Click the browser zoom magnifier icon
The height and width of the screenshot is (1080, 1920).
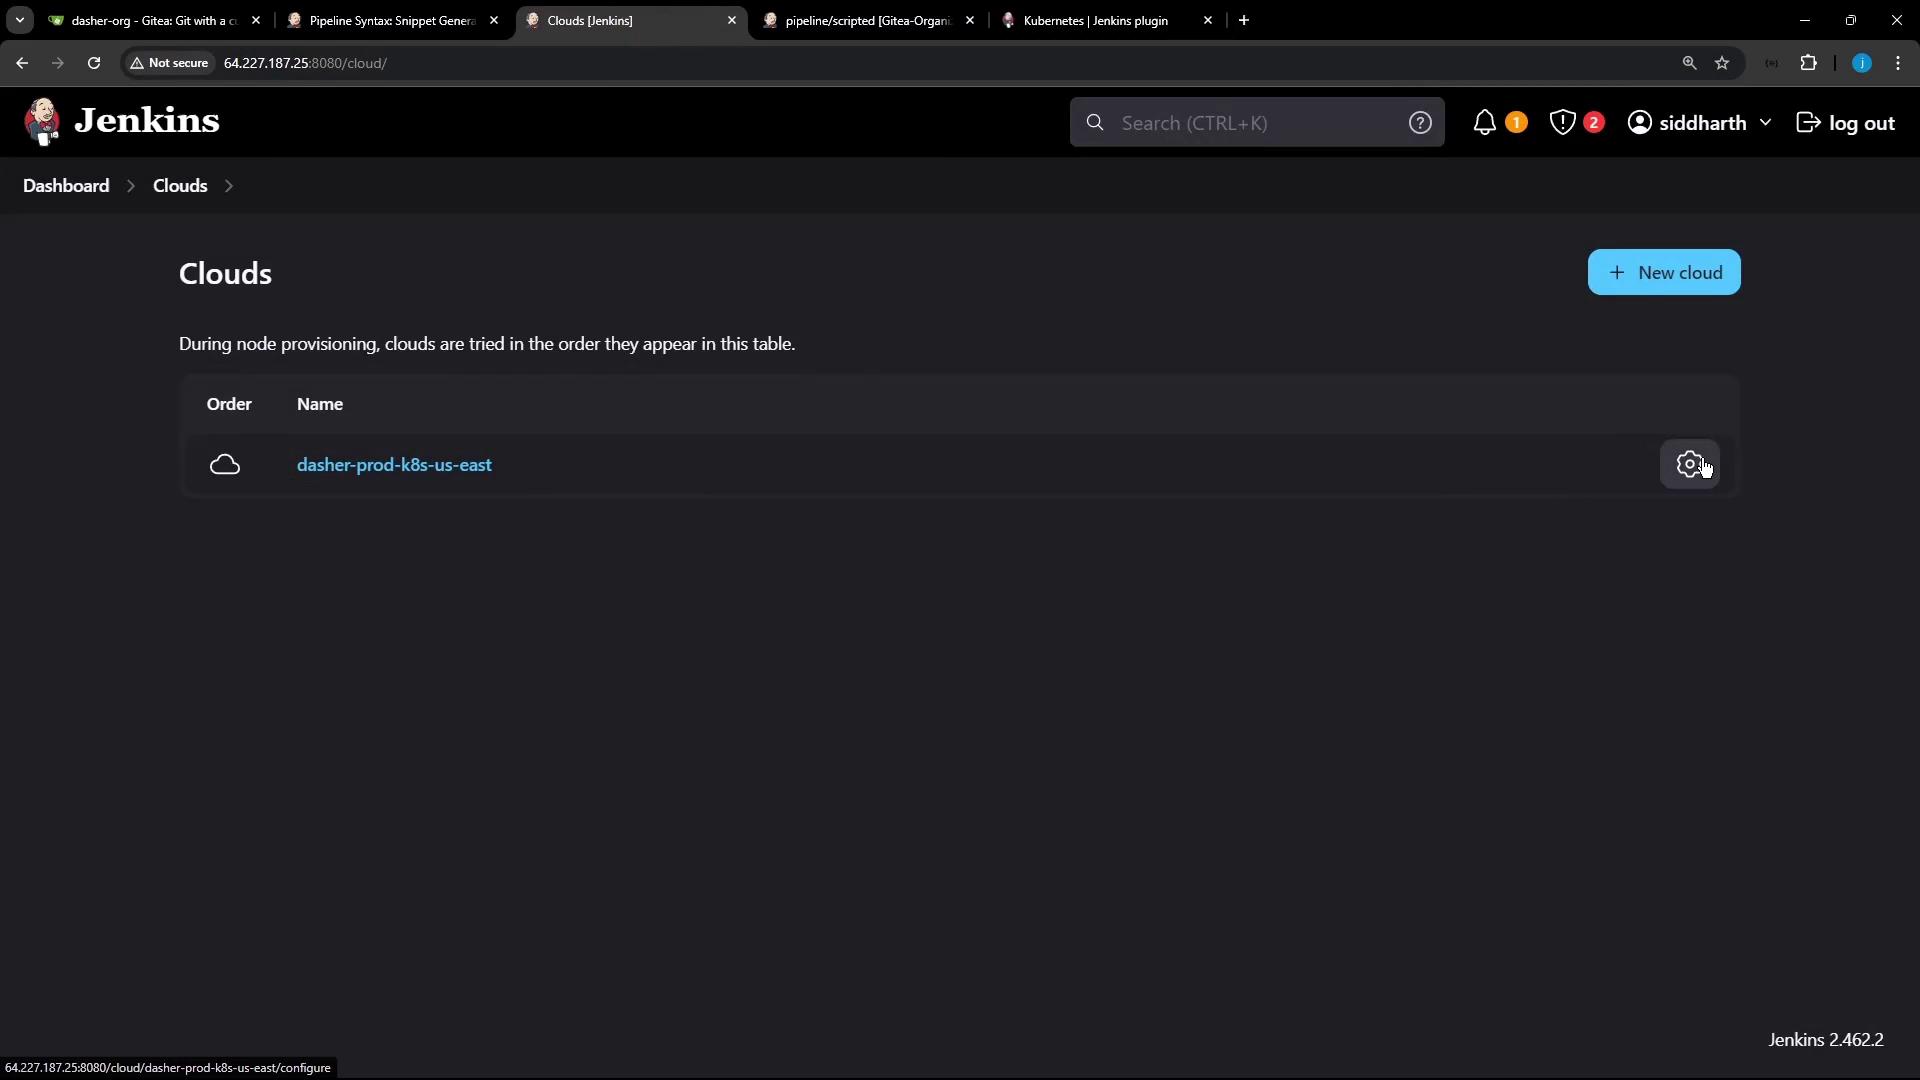point(1689,63)
